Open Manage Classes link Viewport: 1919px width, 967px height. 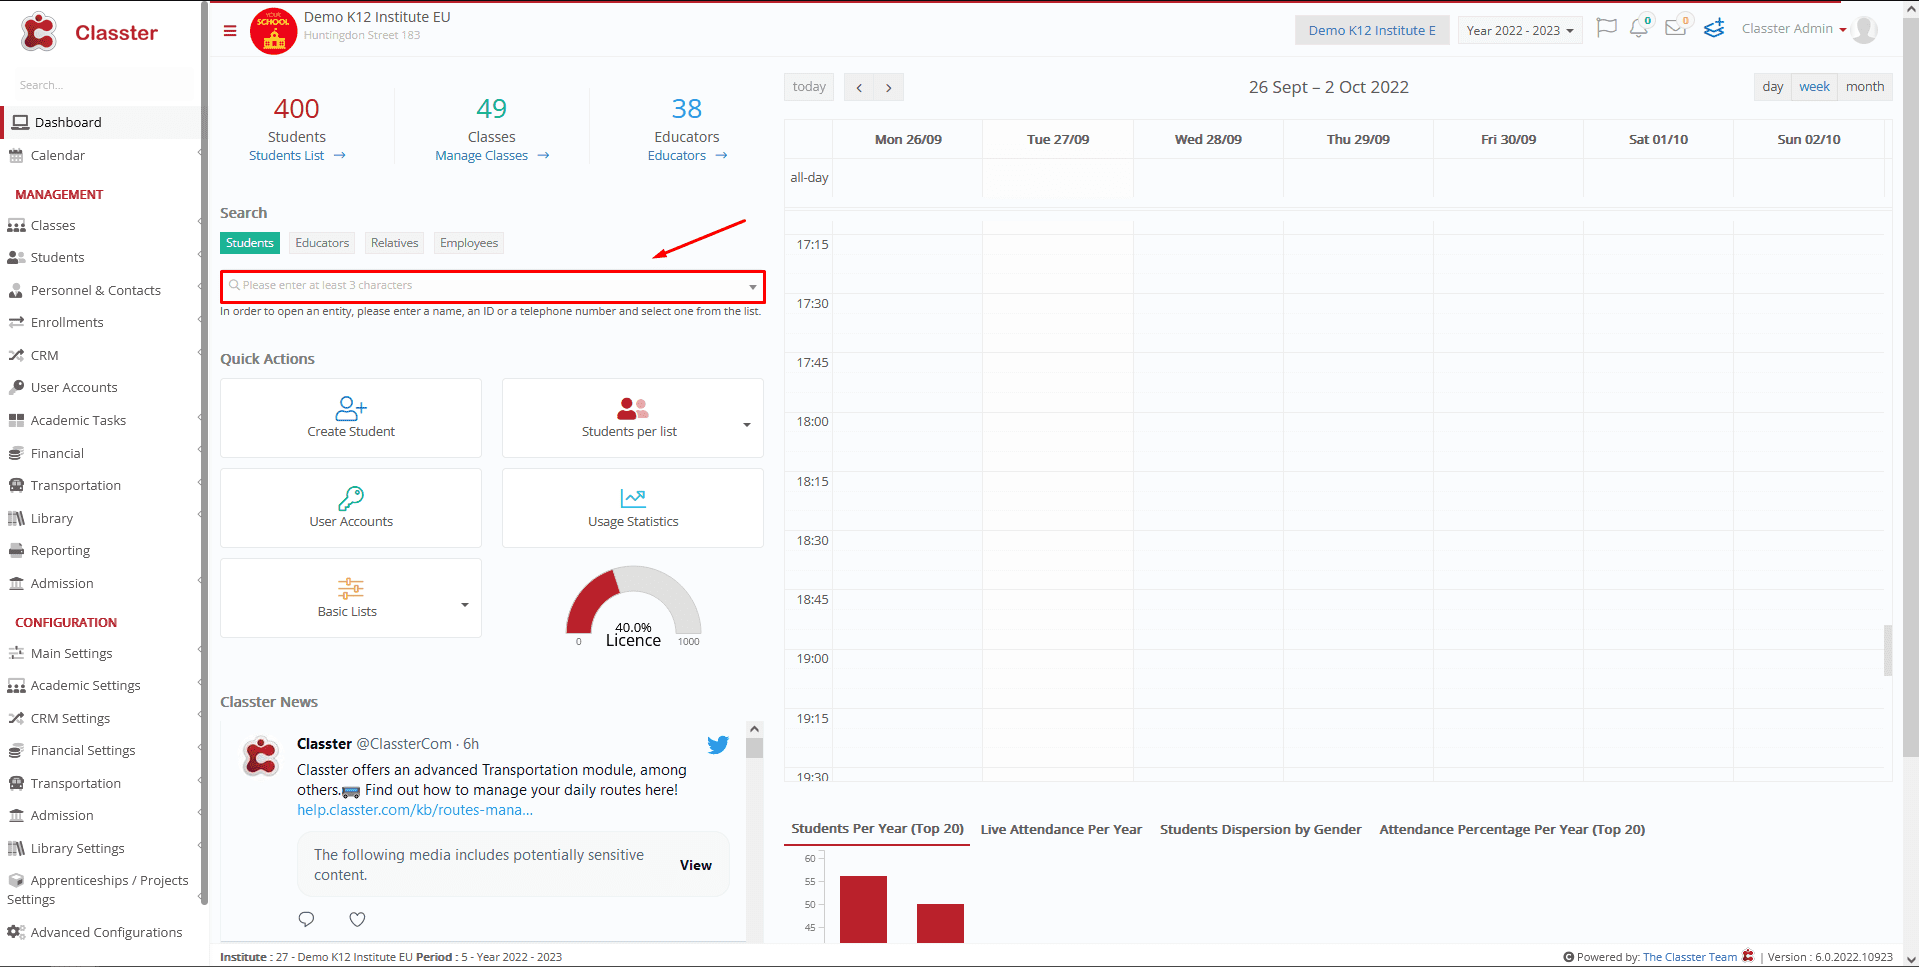tap(492, 155)
